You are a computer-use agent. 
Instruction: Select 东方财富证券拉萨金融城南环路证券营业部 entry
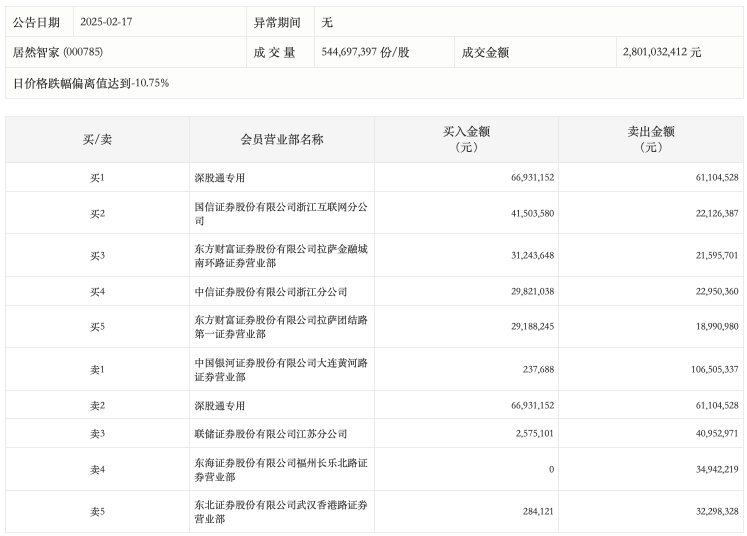281,256
